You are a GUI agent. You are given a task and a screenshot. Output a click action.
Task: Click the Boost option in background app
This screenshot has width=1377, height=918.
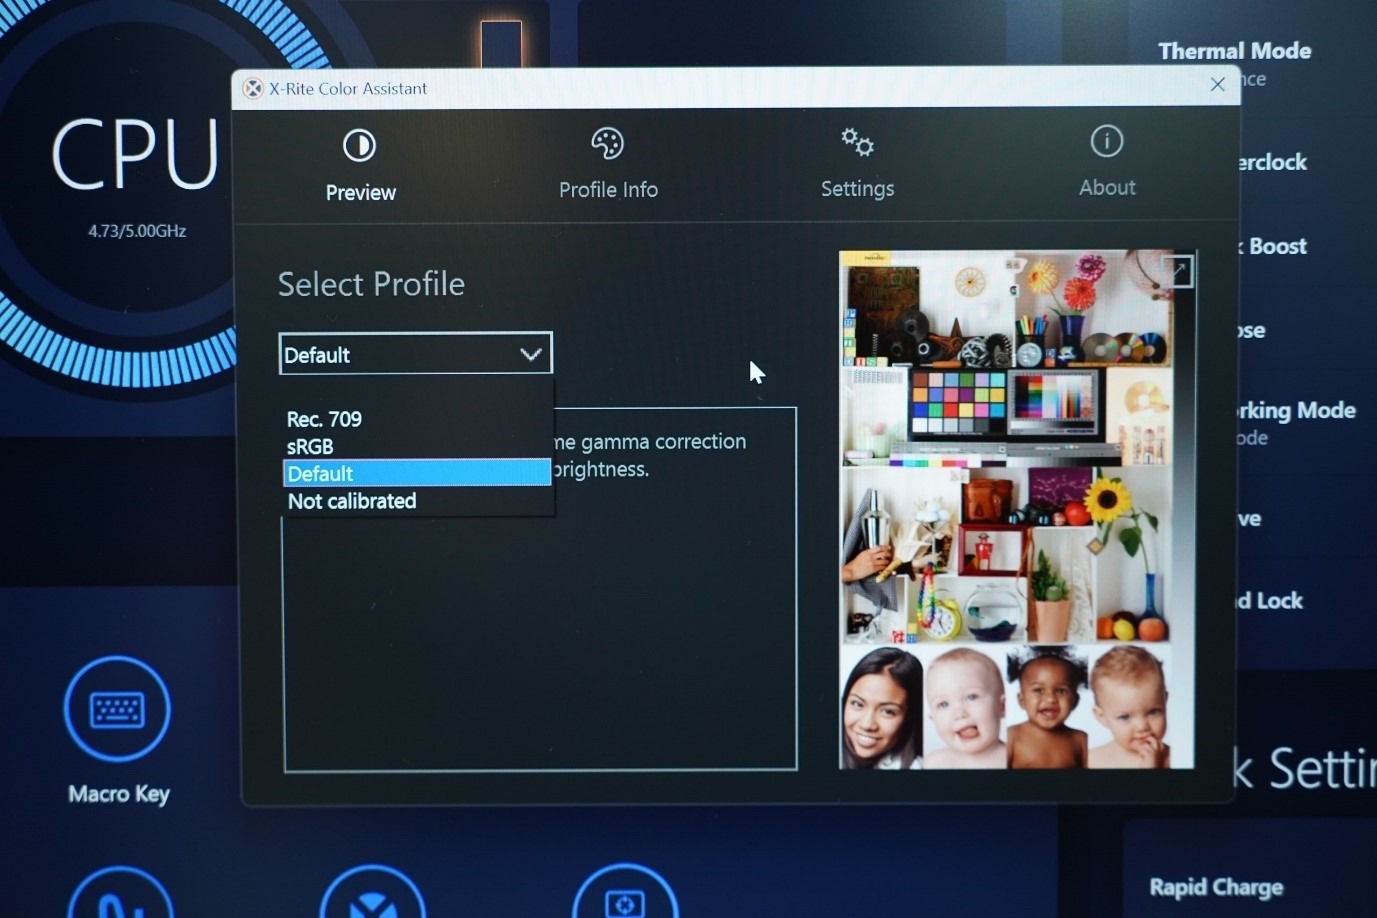point(1271,246)
